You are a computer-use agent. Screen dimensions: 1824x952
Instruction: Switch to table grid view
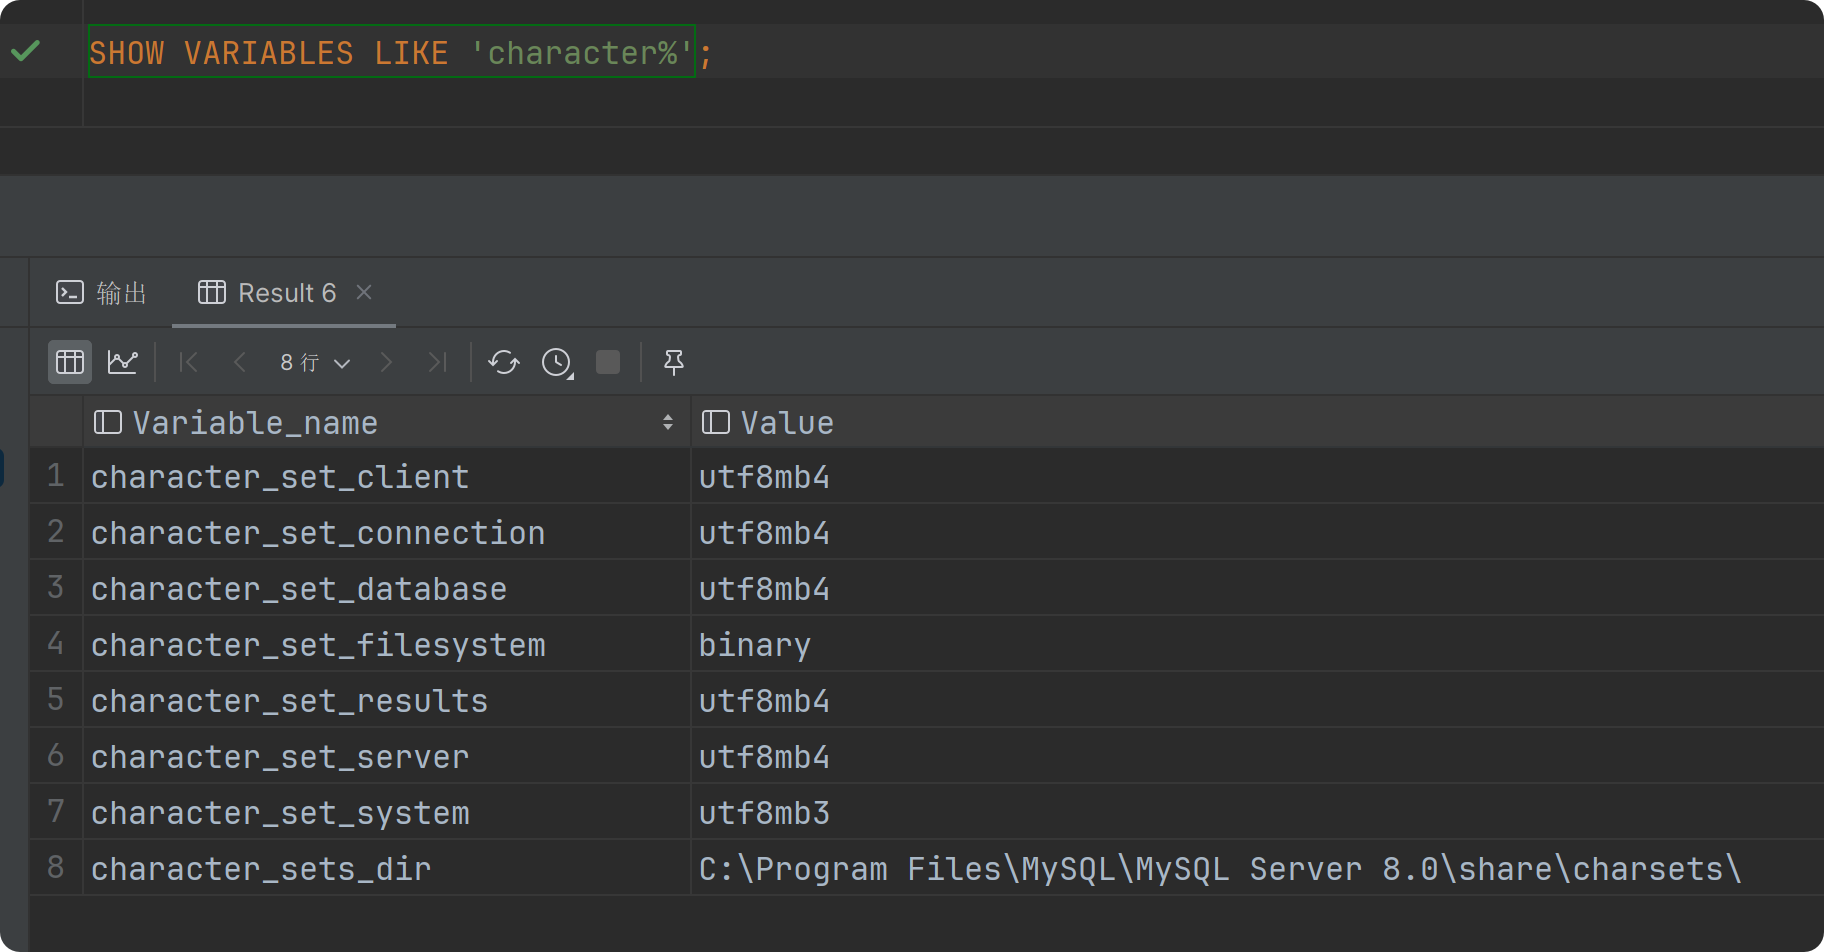tap(70, 362)
